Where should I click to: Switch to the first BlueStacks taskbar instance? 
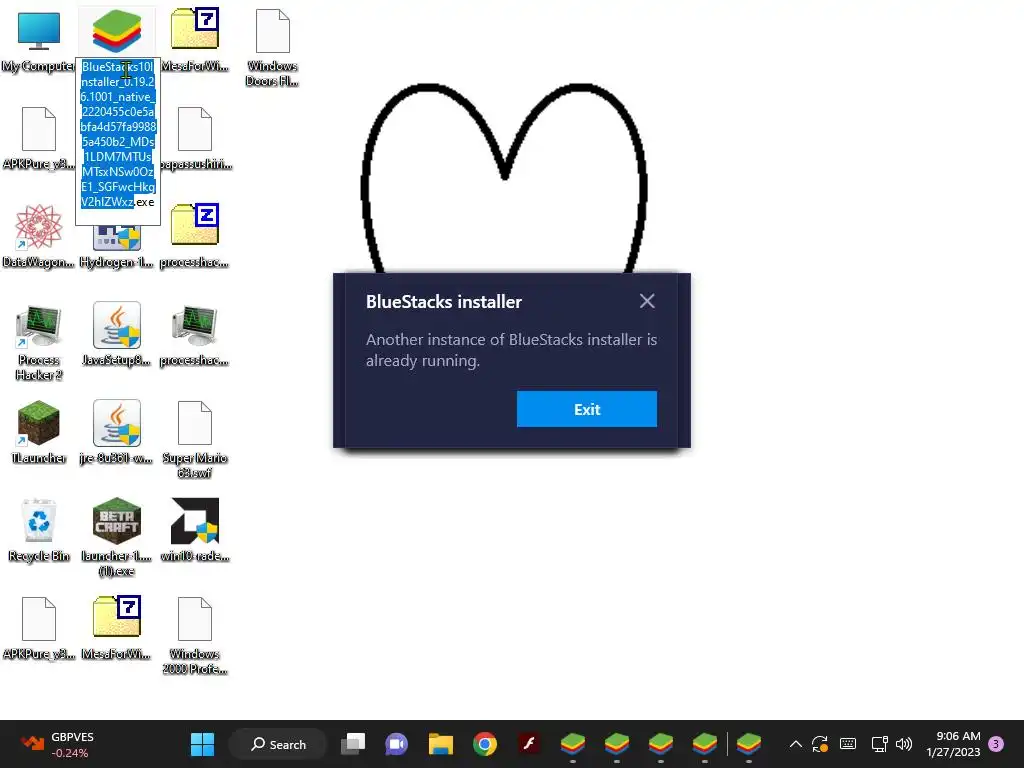(x=573, y=744)
